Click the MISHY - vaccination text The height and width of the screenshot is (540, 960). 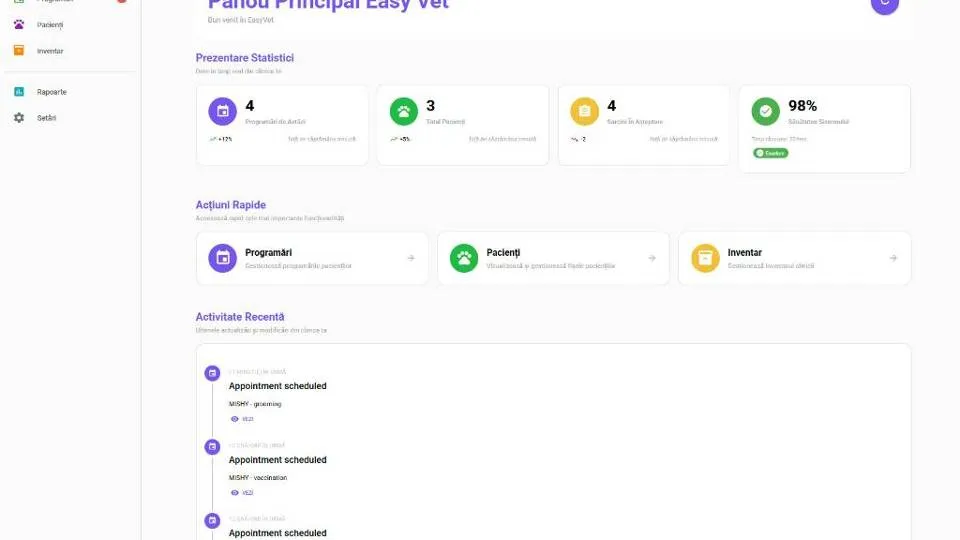point(258,478)
